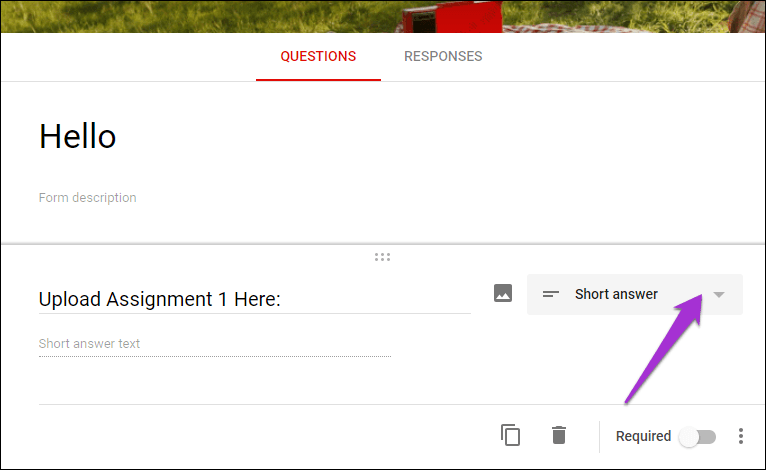Open the Responses tab
This screenshot has width=766, height=470.
(x=443, y=57)
